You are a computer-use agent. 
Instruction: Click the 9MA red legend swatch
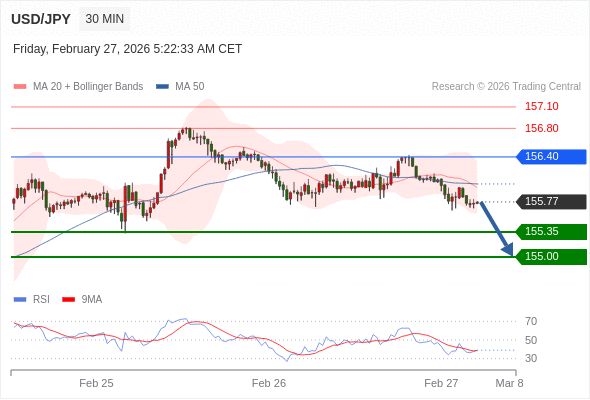(x=68, y=300)
